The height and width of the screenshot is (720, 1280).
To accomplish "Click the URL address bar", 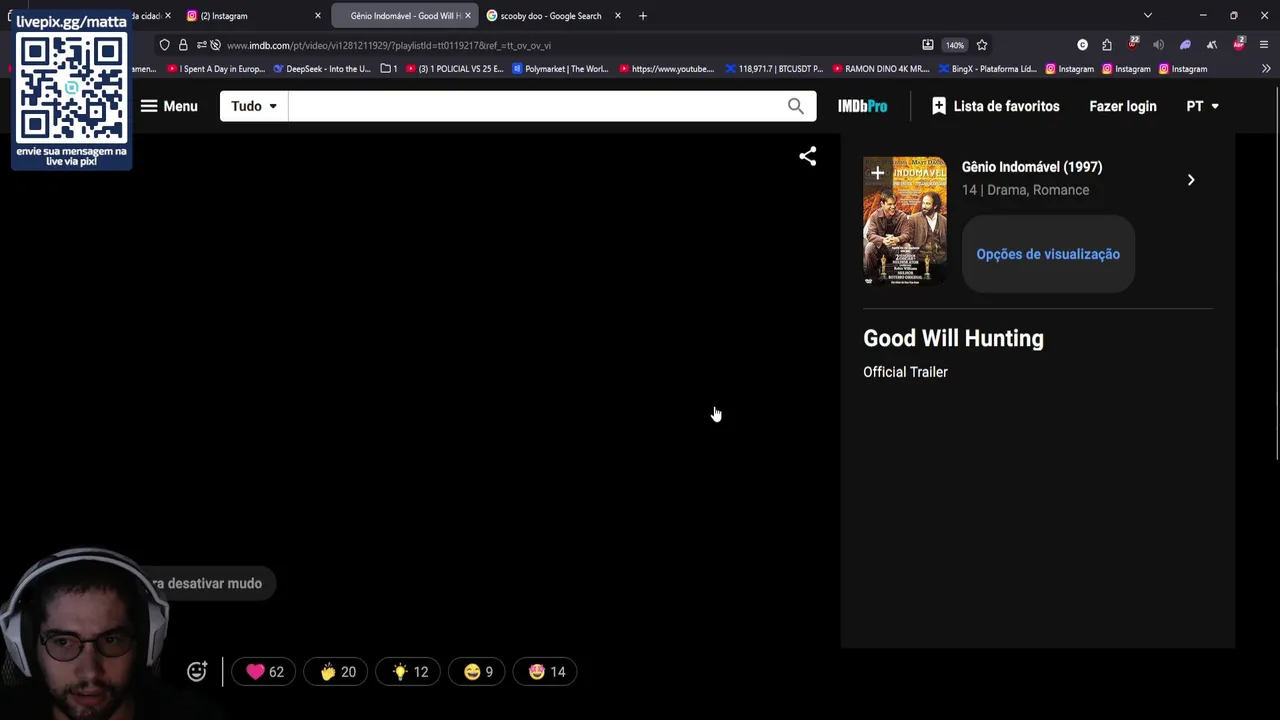I will point(560,45).
